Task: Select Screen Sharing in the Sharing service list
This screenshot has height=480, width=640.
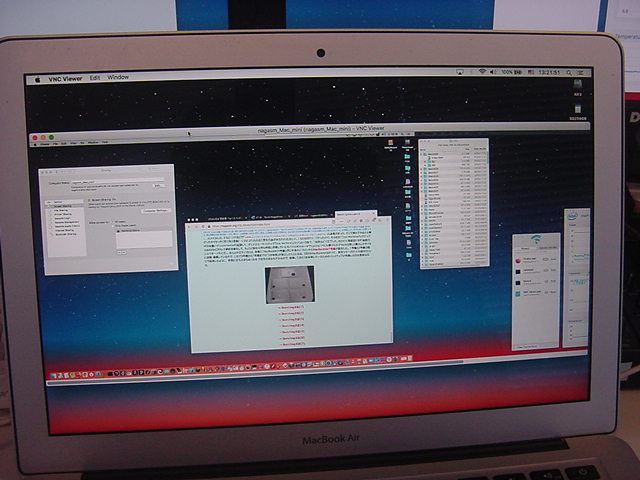Action: 64,206
